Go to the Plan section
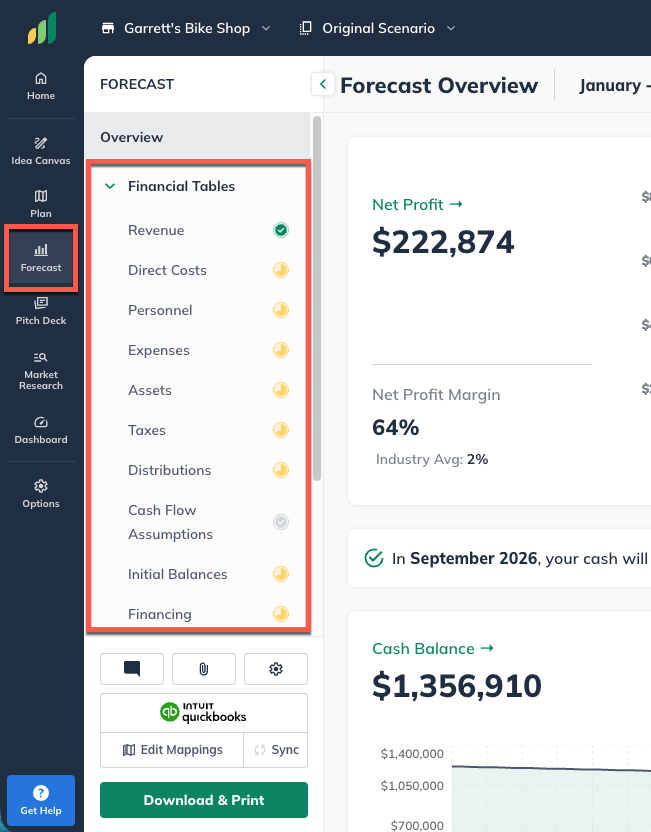651x832 pixels. (x=41, y=204)
